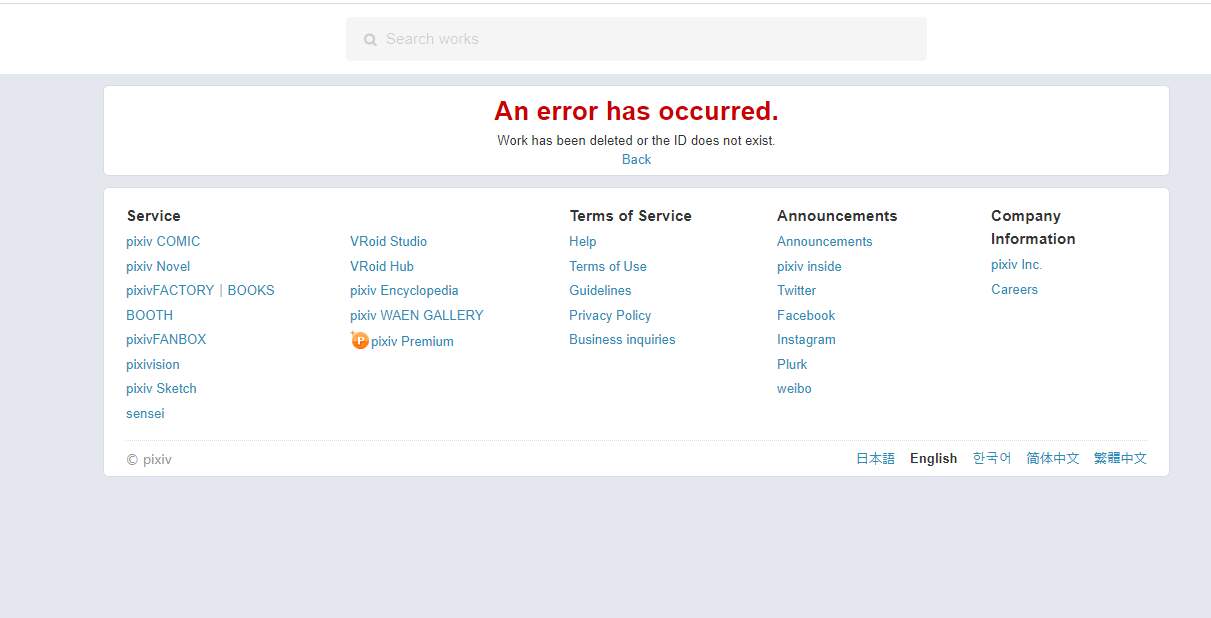Switch language to 한국어

tap(992, 459)
